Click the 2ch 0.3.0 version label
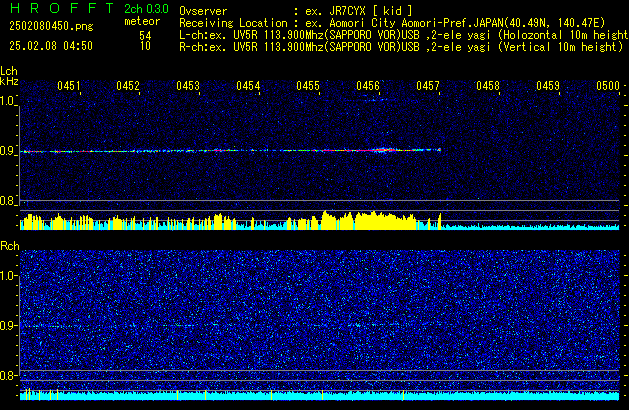 pyautogui.click(x=146, y=9)
